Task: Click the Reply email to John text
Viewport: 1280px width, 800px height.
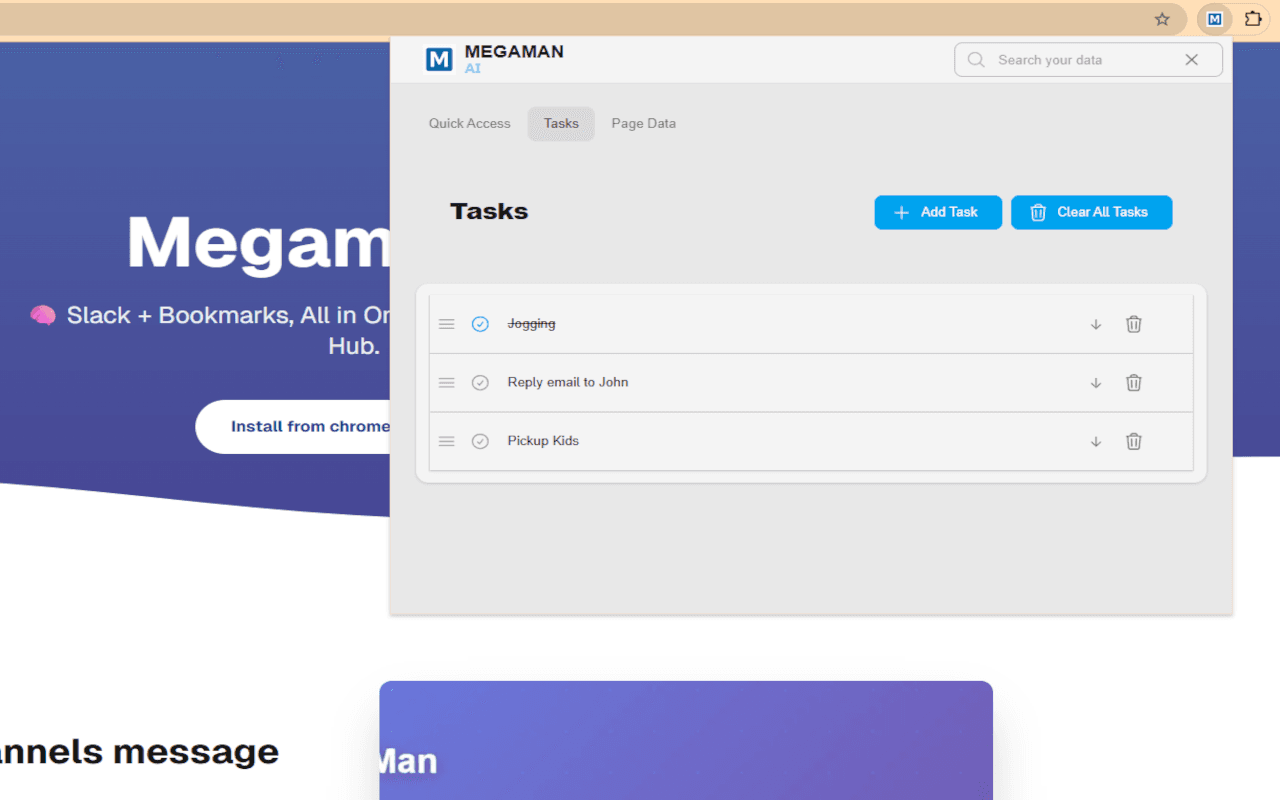Action: (568, 383)
